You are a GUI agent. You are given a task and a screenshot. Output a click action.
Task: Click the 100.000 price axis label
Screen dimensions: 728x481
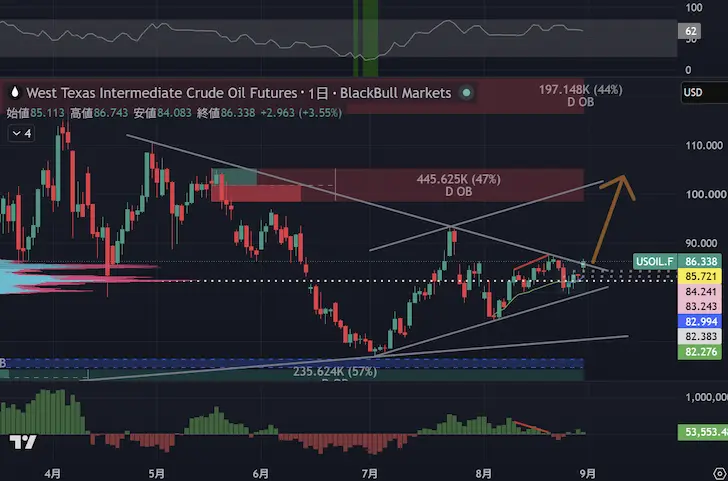(704, 194)
